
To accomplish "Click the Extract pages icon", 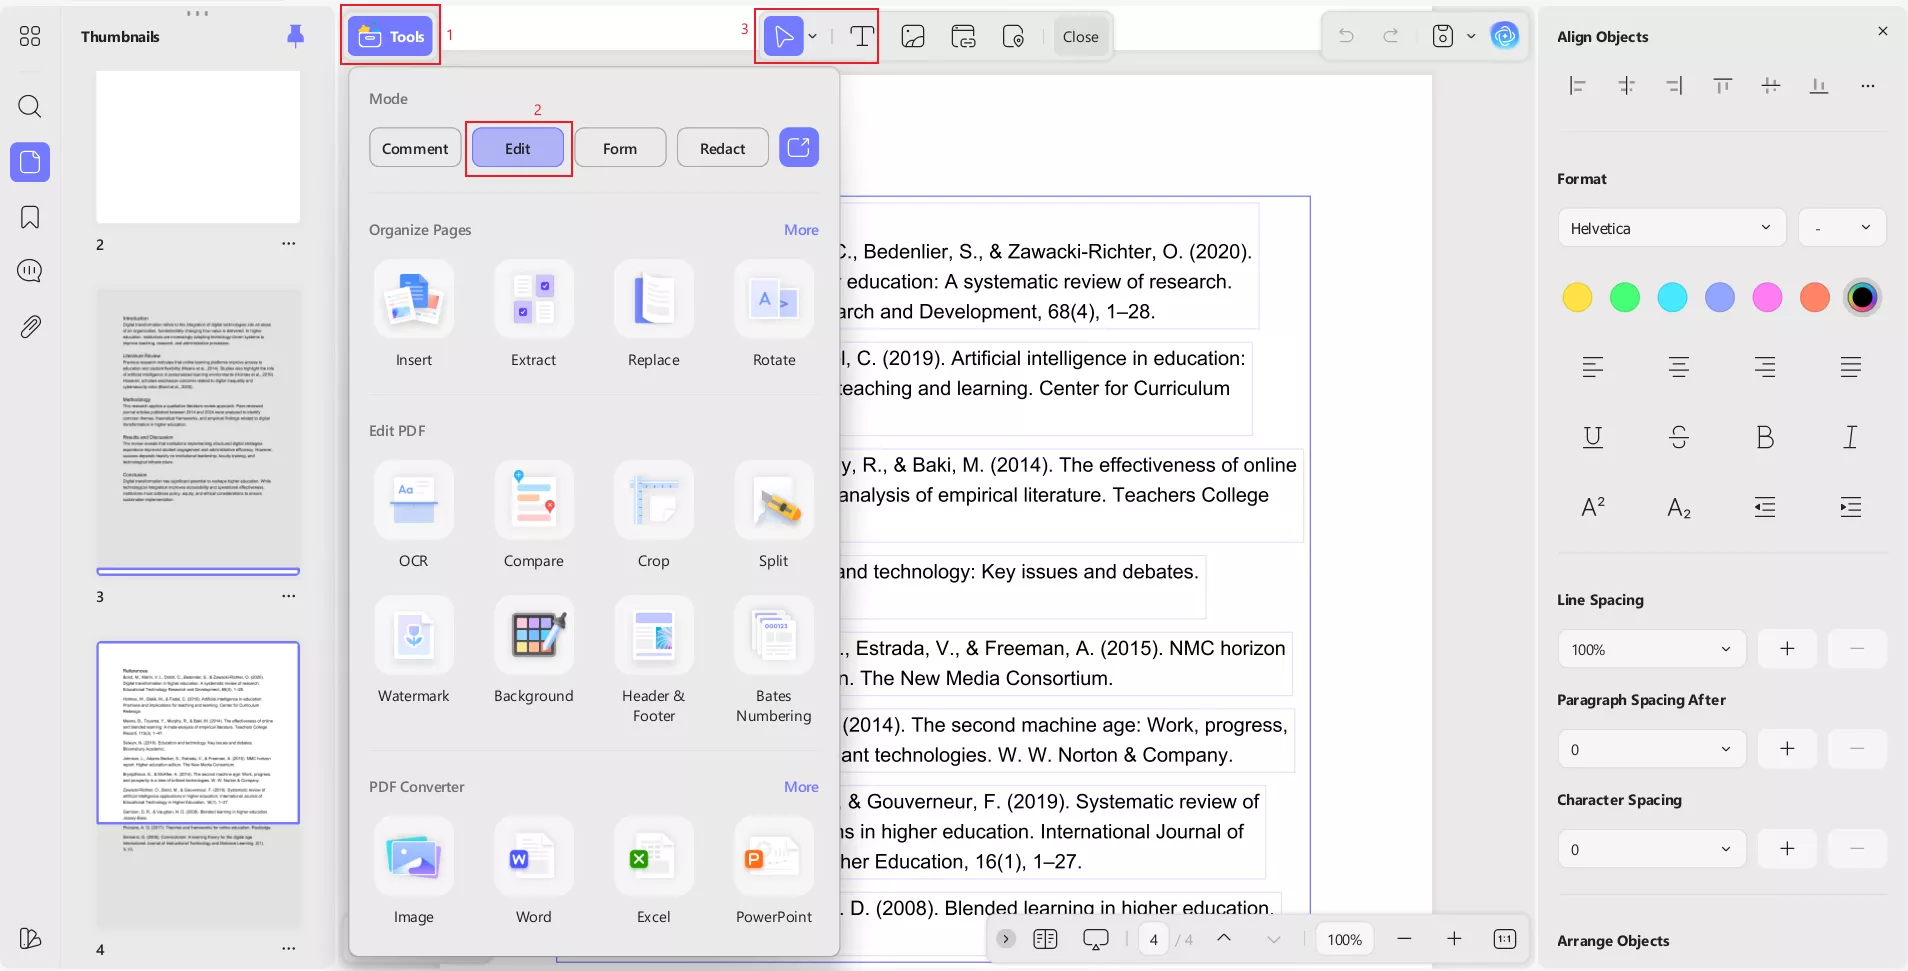I will point(534,299).
